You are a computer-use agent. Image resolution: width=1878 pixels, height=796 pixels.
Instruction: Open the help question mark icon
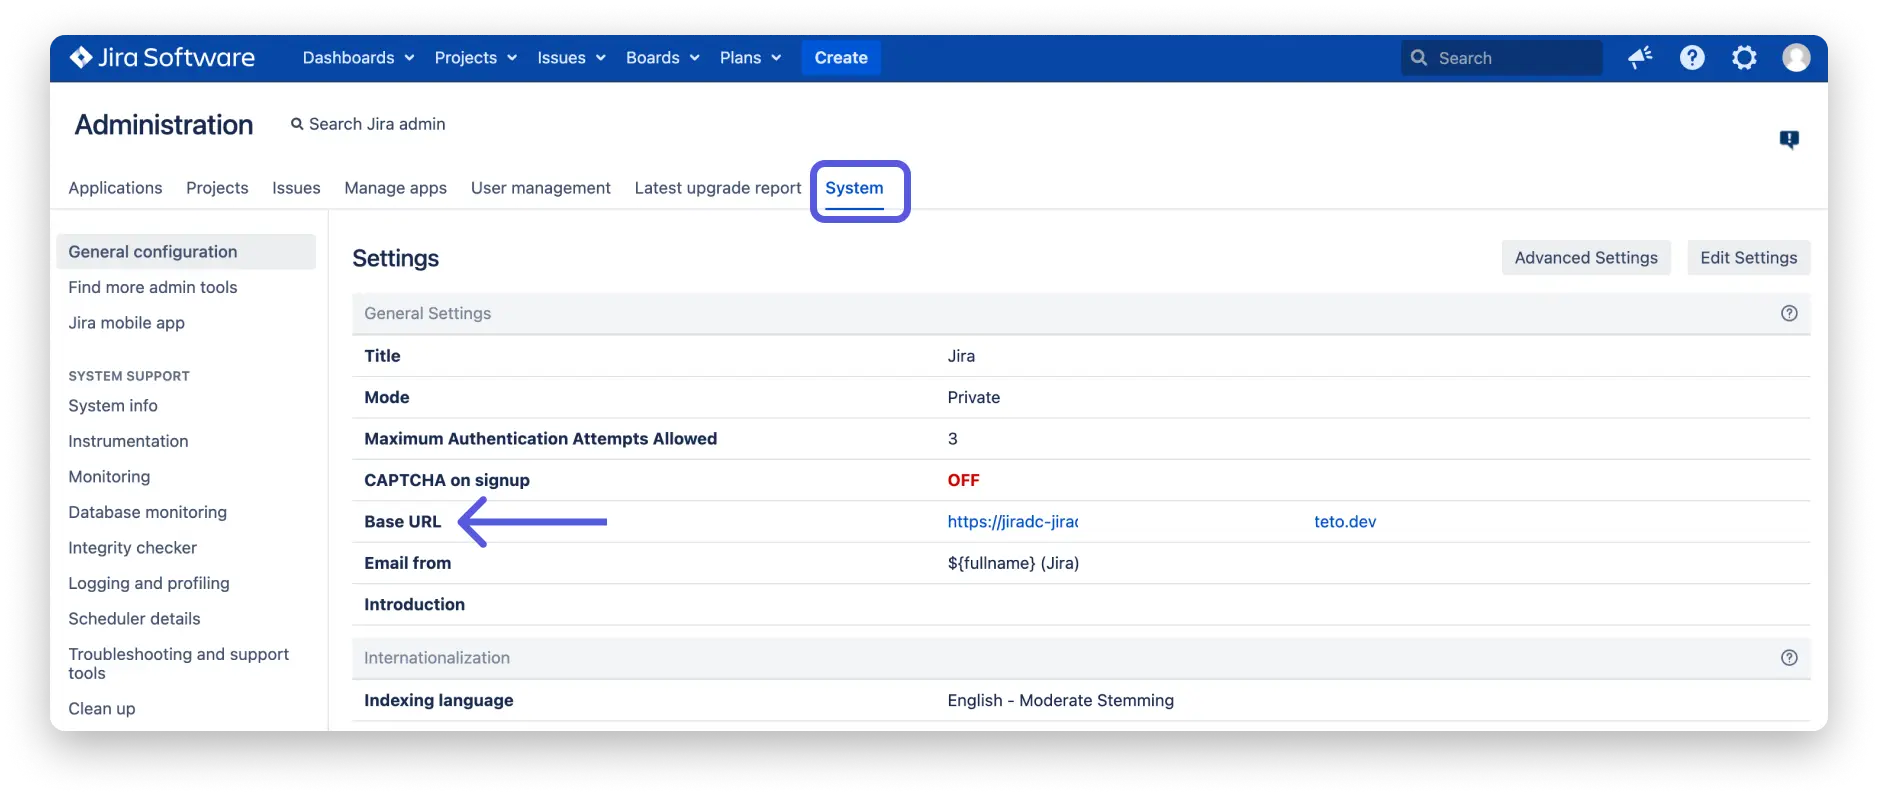pos(1692,58)
